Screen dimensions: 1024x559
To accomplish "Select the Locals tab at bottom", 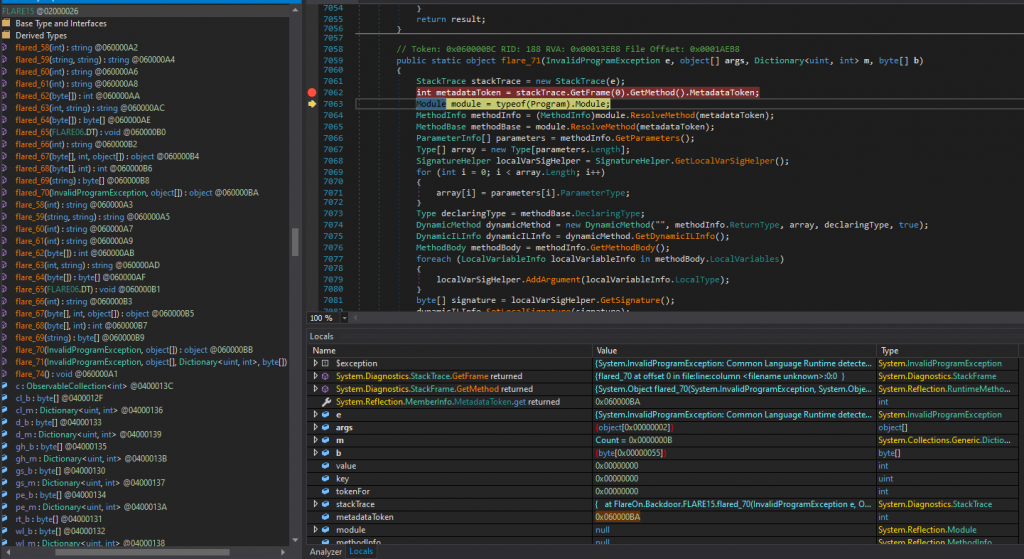I will pyautogui.click(x=361, y=551).
